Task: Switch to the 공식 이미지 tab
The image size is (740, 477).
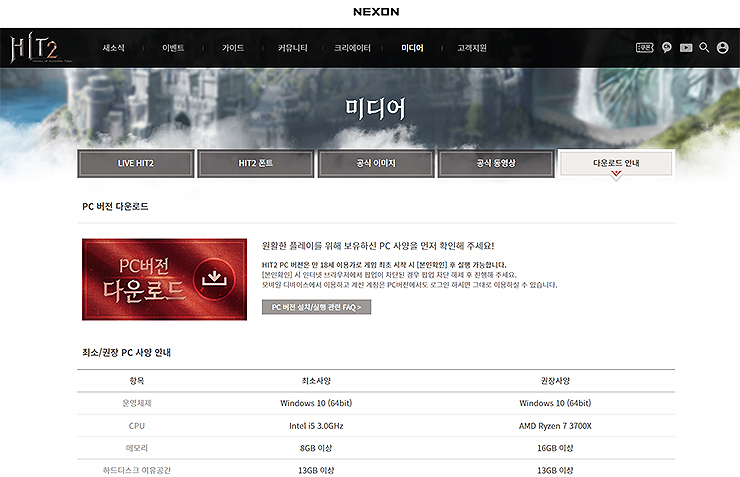Action: 376,163
